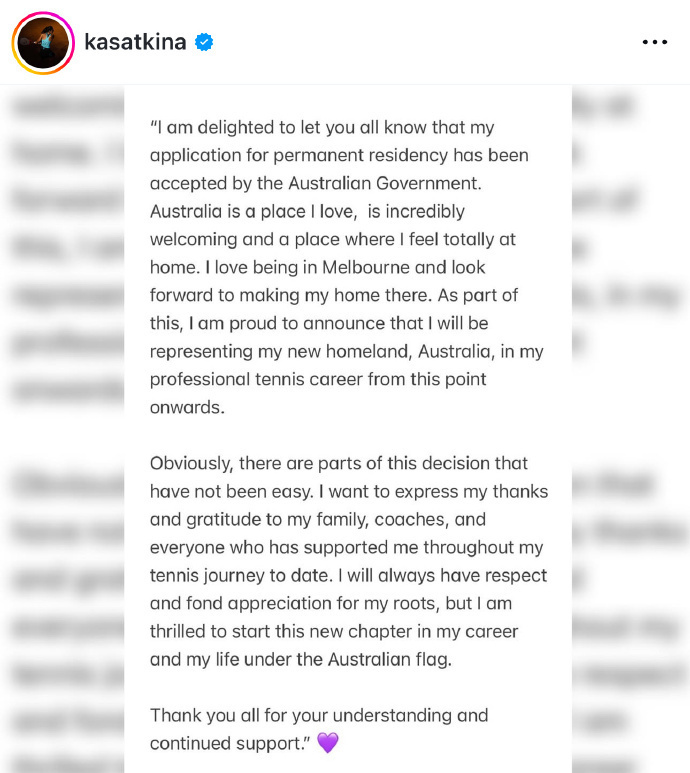Click the blue verified badge
The height and width of the screenshot is (773, 690).
tap(205, 42)
